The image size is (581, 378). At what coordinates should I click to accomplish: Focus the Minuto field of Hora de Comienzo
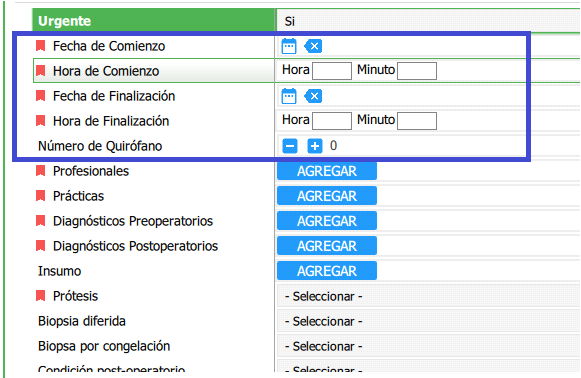[417, 71]
